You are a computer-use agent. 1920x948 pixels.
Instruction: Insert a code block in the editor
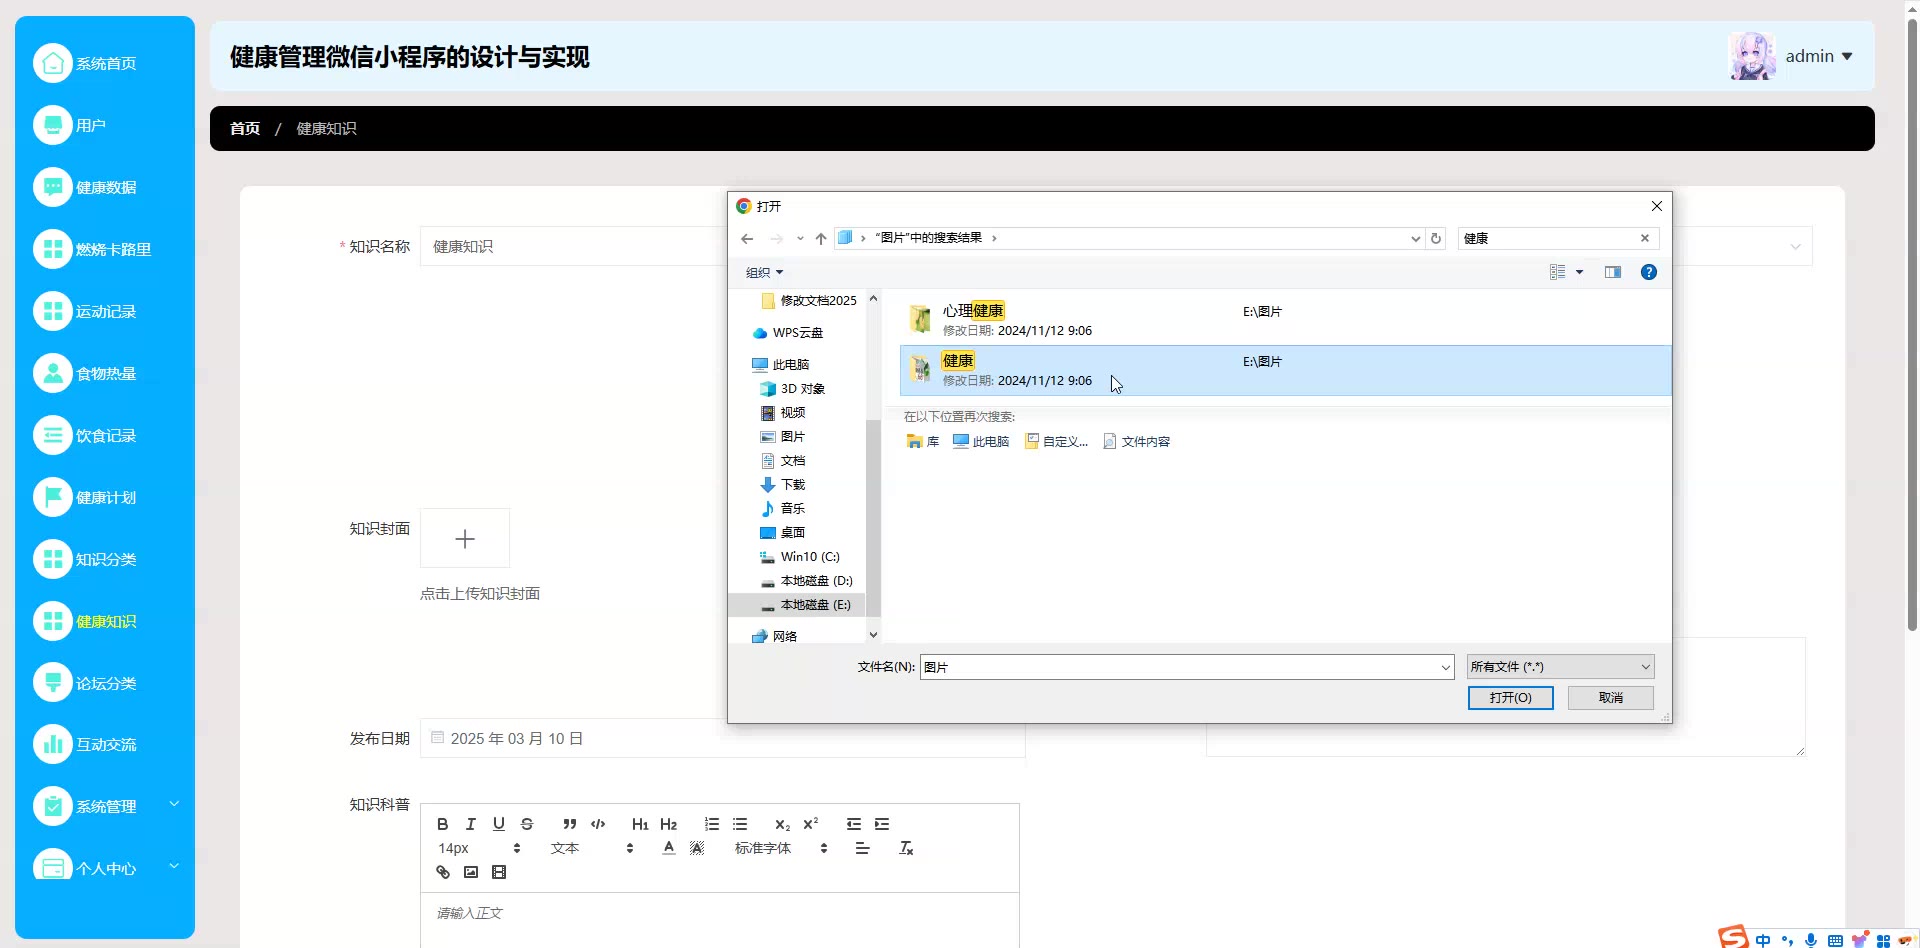[x=598, y=824]
